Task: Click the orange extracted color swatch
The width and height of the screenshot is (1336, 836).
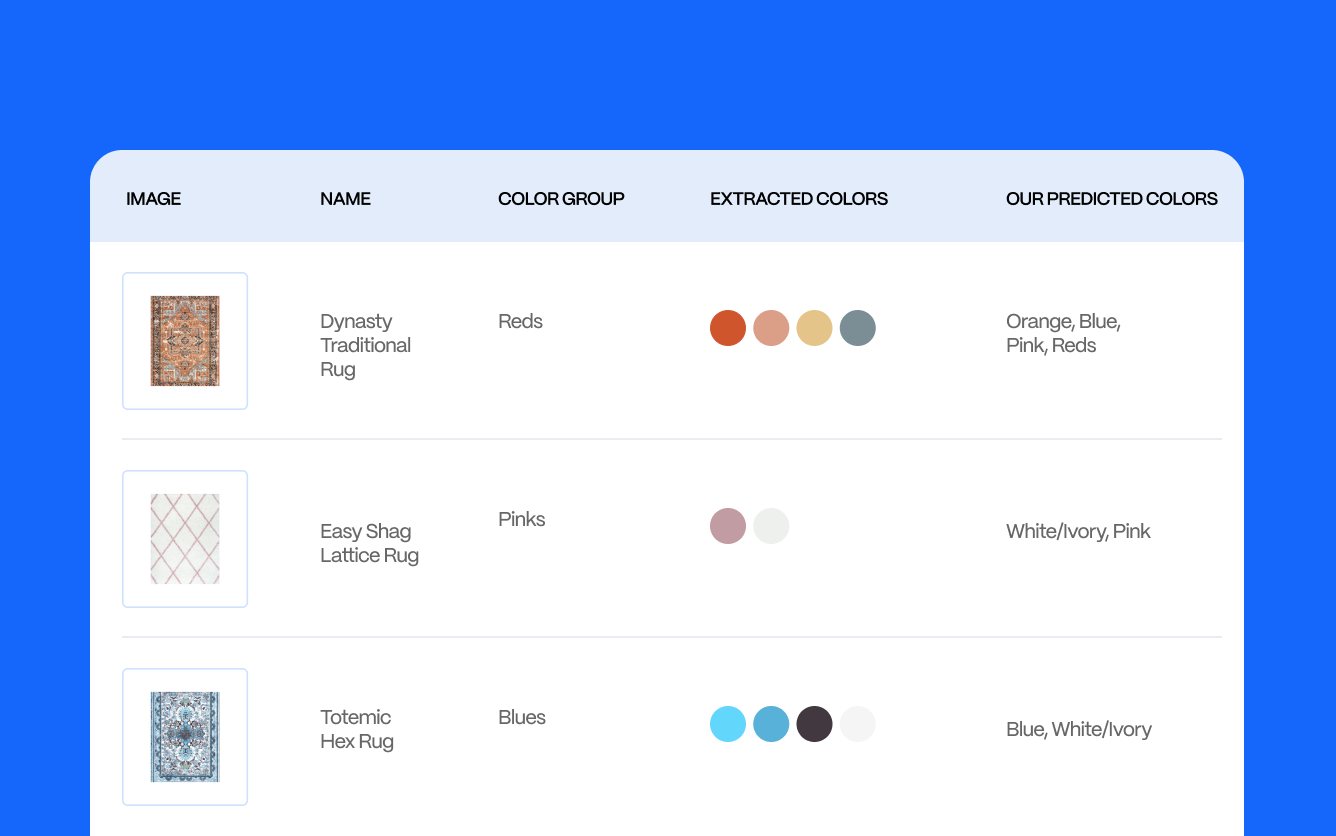Action: click(x=728, y=328)
